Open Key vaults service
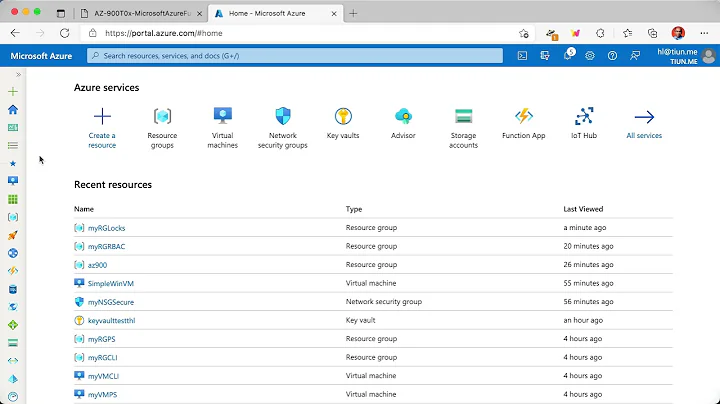The height and width of the screenshot is (404, 720). pos(343,123)
